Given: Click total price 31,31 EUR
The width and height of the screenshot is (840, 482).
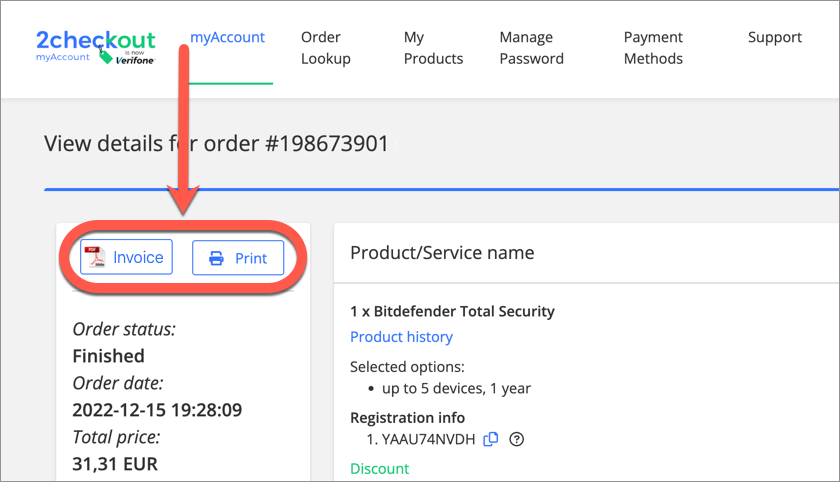Looking at the screenshot, I should [115, 464].
